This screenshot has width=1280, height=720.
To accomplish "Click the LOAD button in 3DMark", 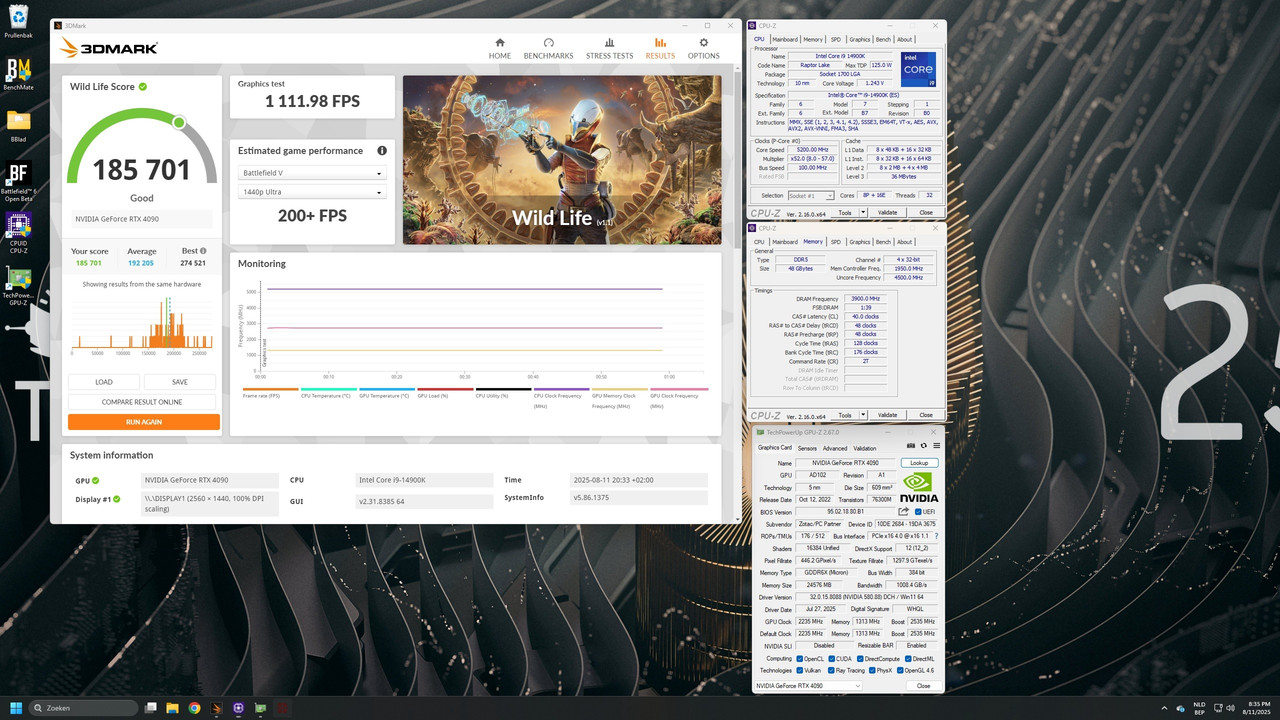I will 104,382.
